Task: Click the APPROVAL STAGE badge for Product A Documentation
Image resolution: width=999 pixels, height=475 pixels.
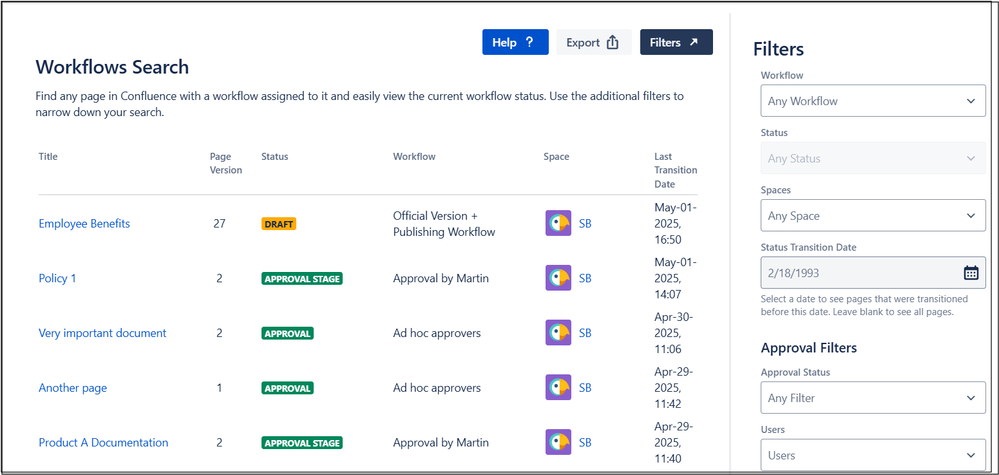Action: click(302, 443)
